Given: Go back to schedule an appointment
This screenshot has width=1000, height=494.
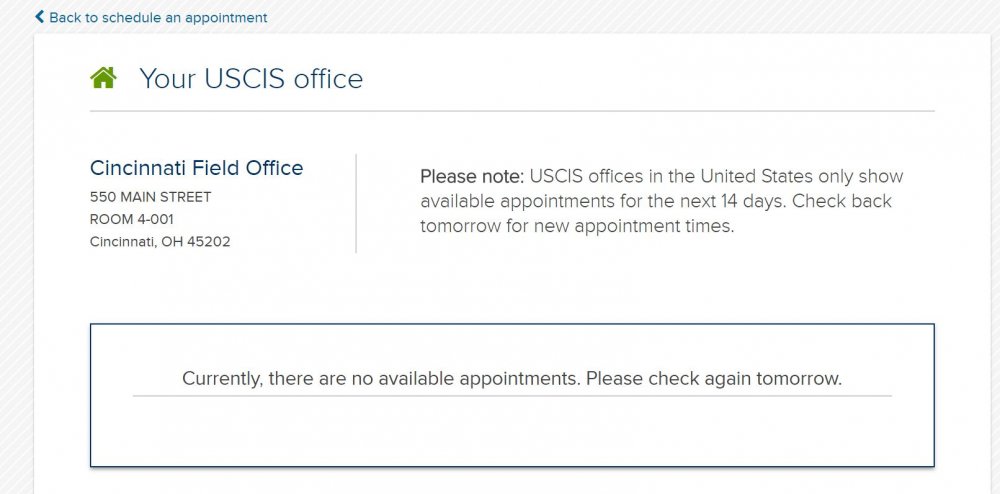Looking at the screenshot, I should point(158,18).
